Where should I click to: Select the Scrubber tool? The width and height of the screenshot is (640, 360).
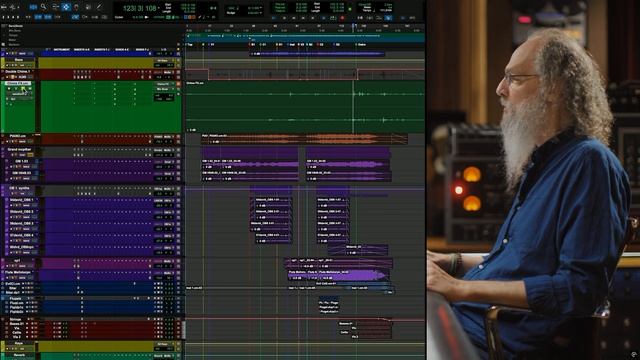click(x=88, y=7)
